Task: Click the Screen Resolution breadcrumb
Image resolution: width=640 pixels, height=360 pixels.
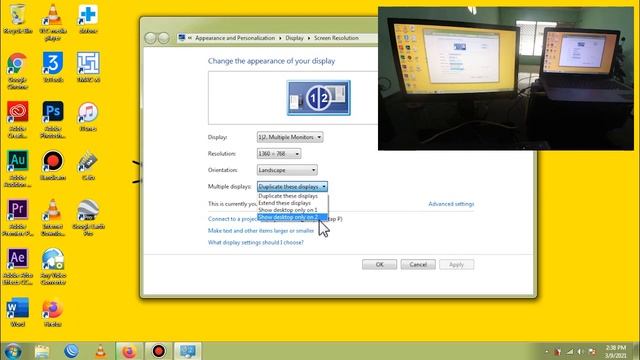Action: click(x=336, y=38)
